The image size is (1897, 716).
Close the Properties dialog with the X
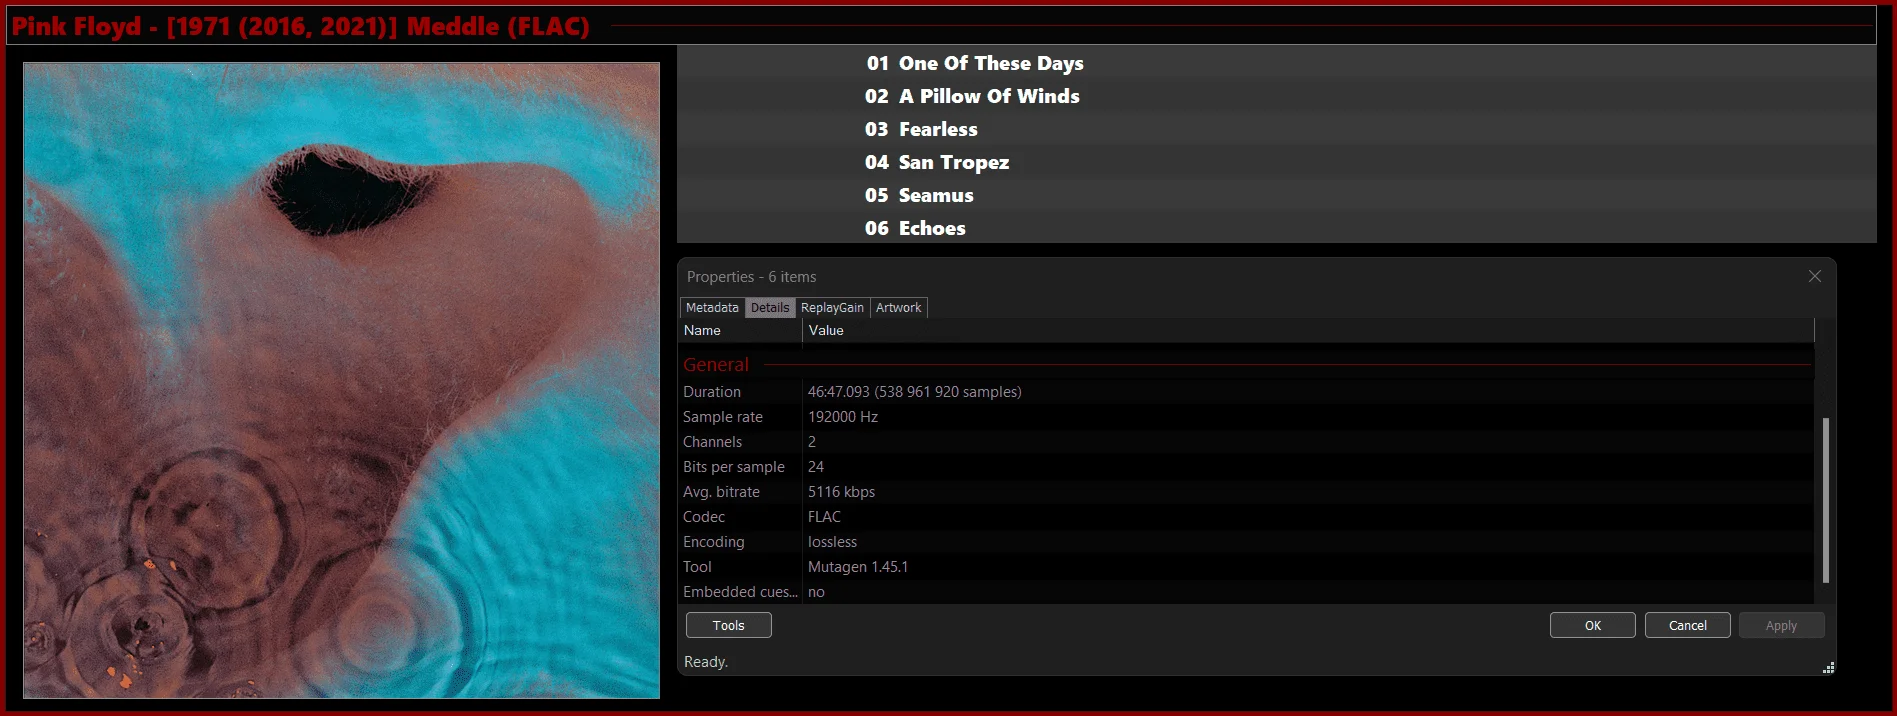click(1814, 276)
